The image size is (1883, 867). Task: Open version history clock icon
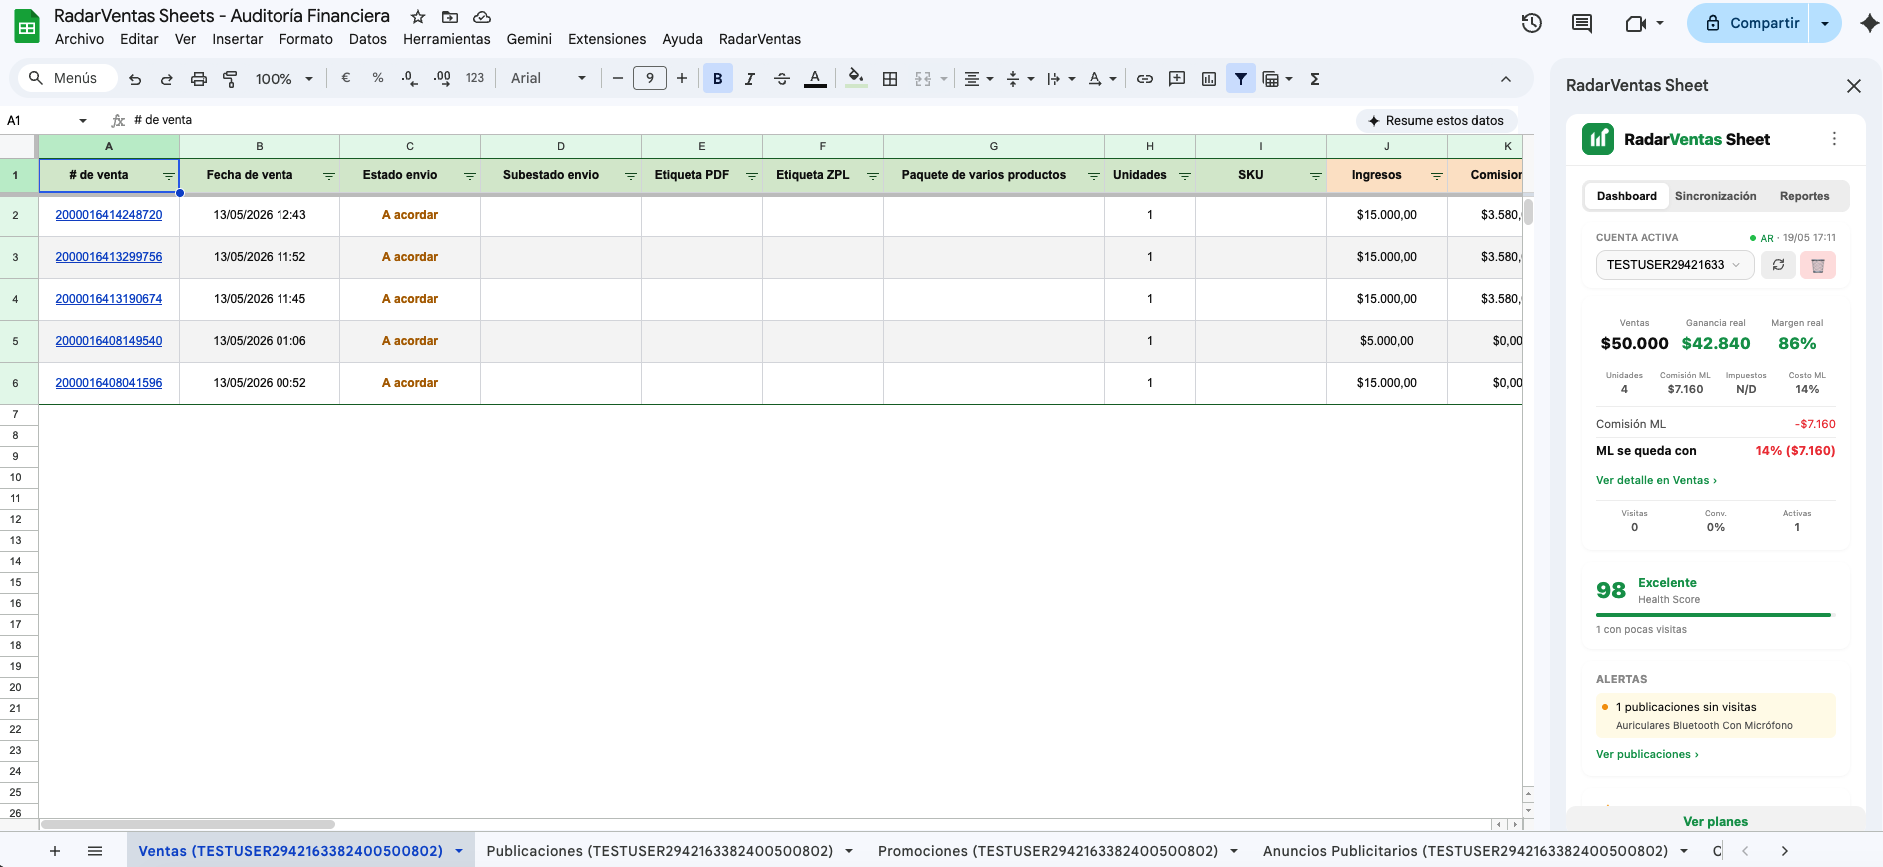click(x=1532, y=23)
